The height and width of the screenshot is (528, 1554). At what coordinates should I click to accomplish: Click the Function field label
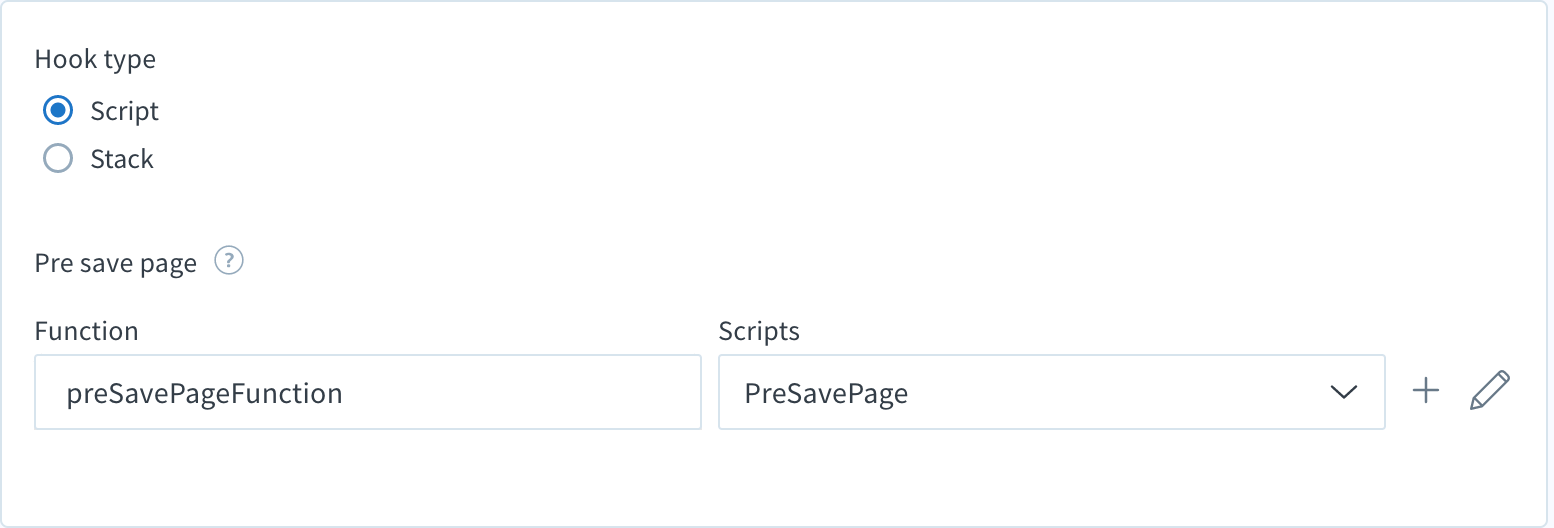86,331
